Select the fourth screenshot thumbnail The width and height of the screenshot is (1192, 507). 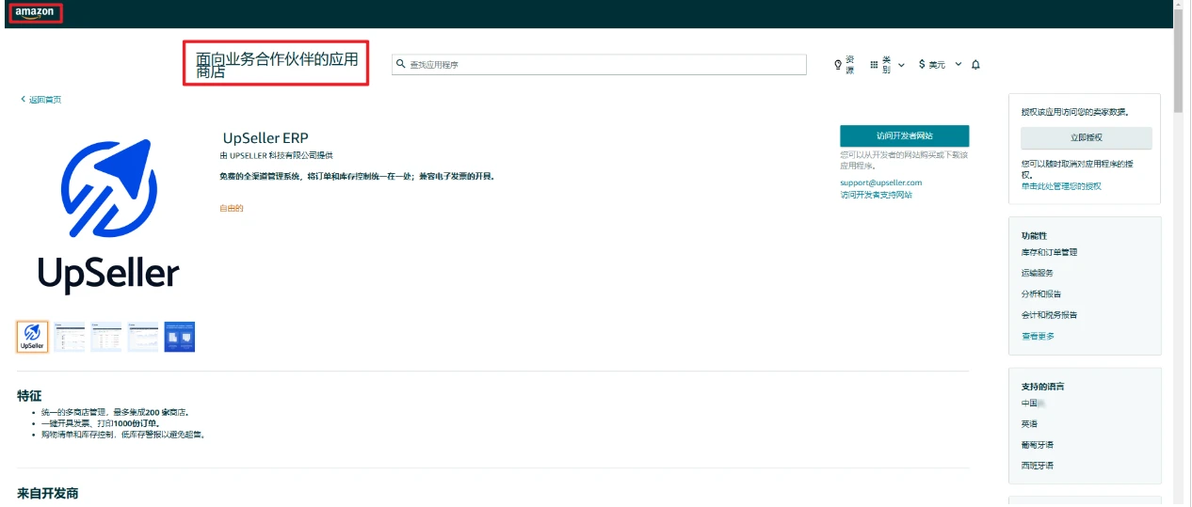pos(143,337)
